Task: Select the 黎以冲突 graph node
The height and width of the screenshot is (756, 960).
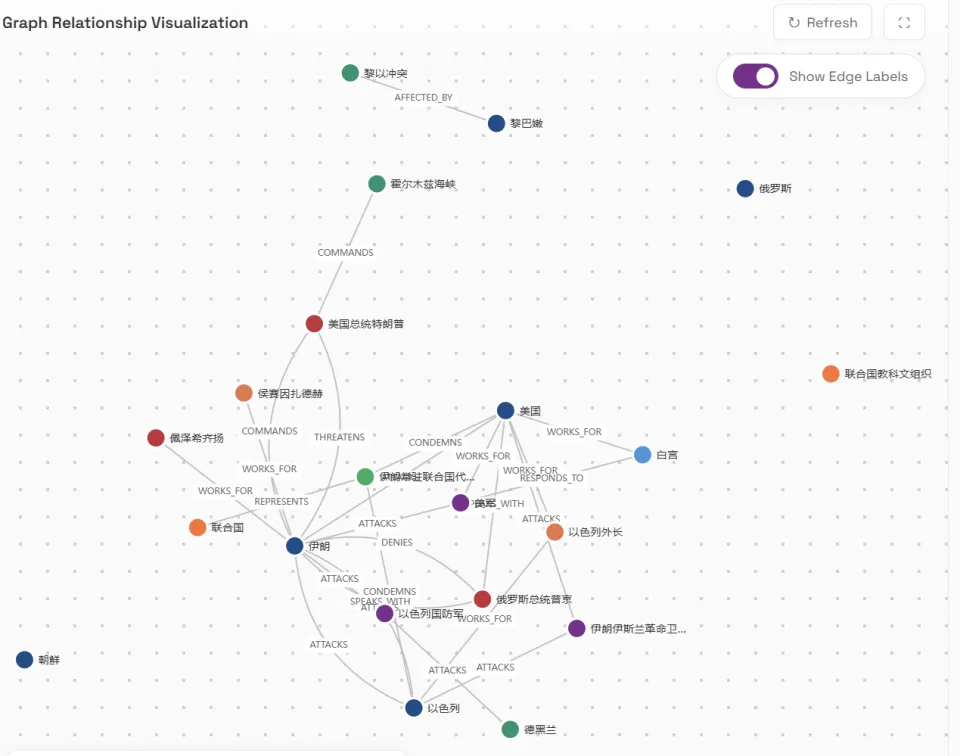Action: pos(350,73)
